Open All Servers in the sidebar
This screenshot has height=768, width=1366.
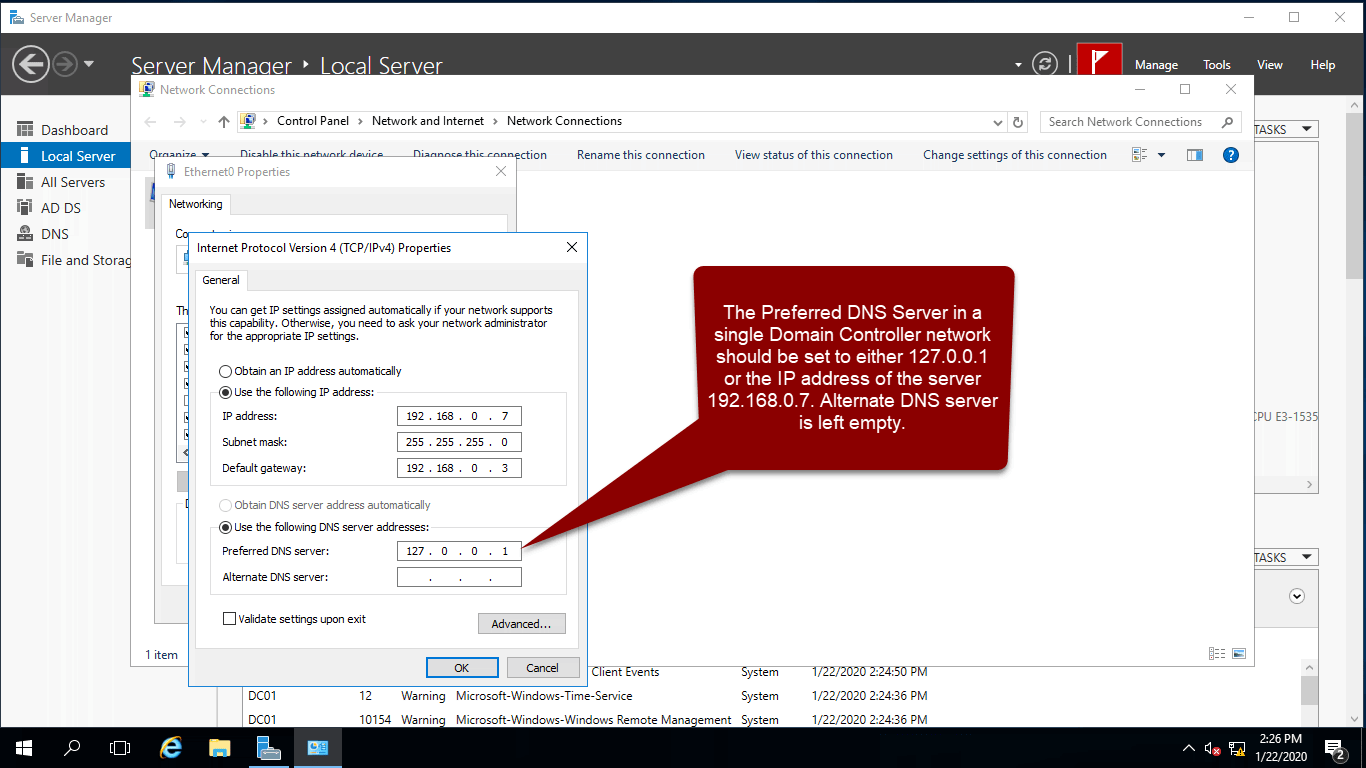pyautogui.click(x=60, y=182)
